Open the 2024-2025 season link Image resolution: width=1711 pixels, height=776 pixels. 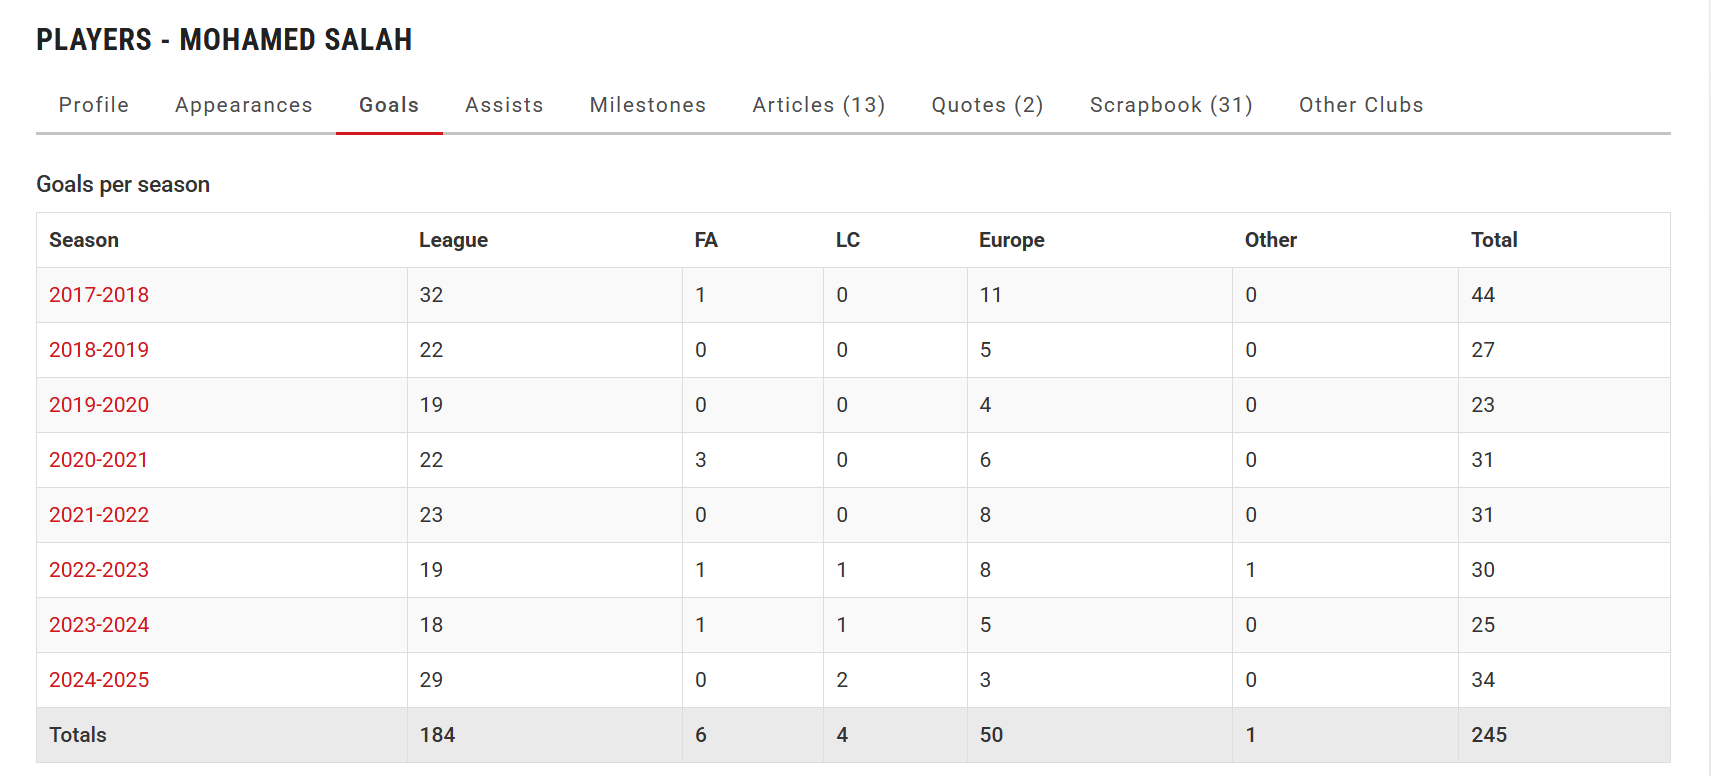[99, 680]
